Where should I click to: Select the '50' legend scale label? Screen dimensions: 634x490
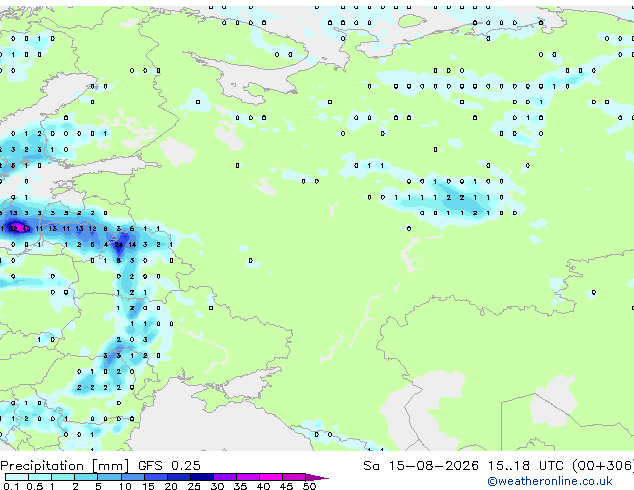click(x=309, y=486)
